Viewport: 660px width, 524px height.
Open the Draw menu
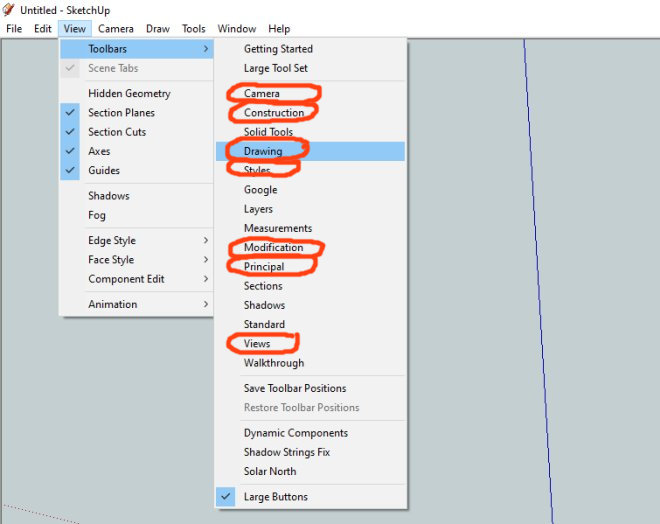tap(158, 29)
